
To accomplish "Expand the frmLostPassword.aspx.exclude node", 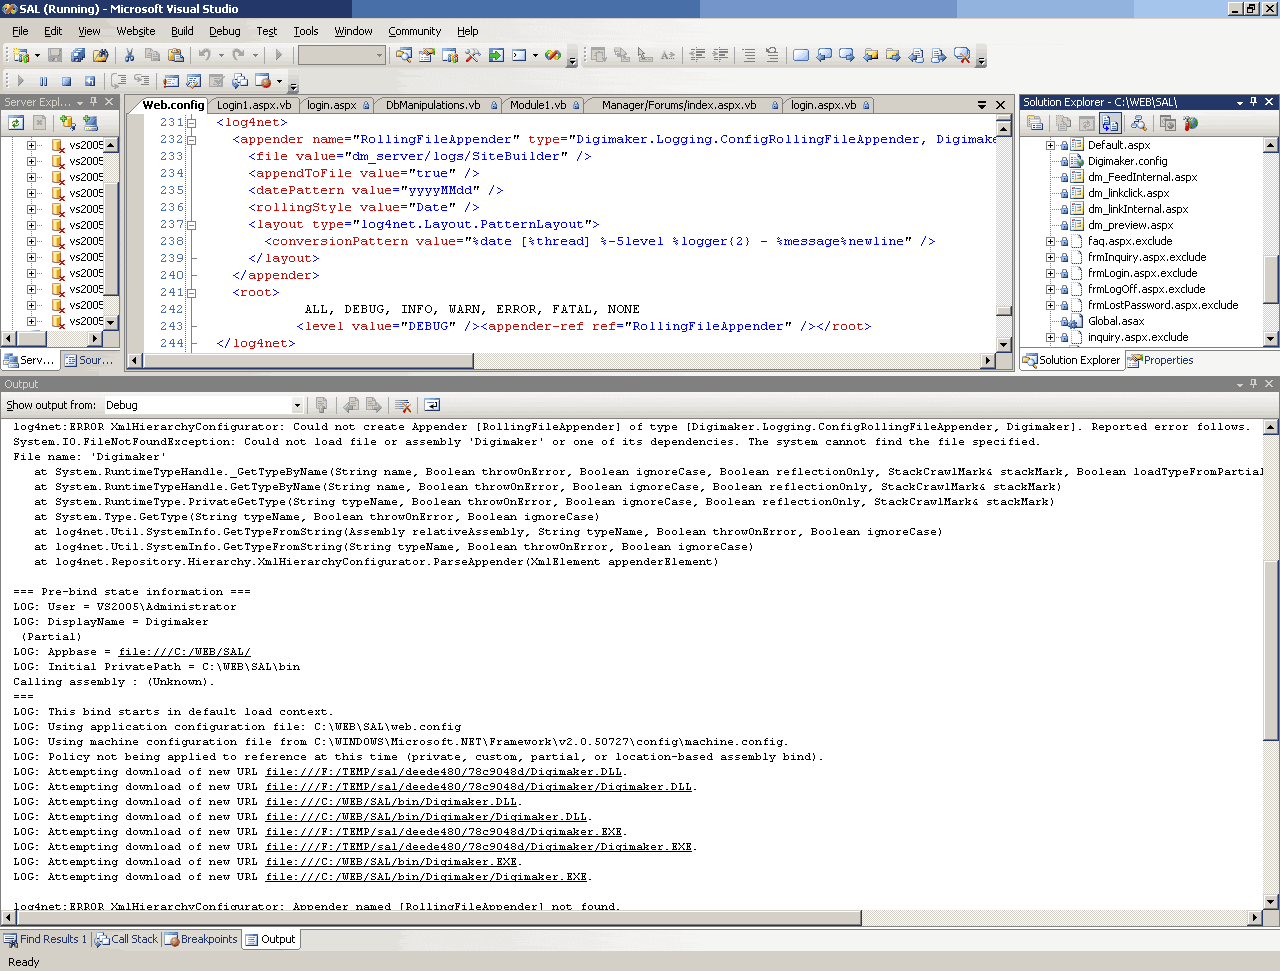I will (1050, 305).
